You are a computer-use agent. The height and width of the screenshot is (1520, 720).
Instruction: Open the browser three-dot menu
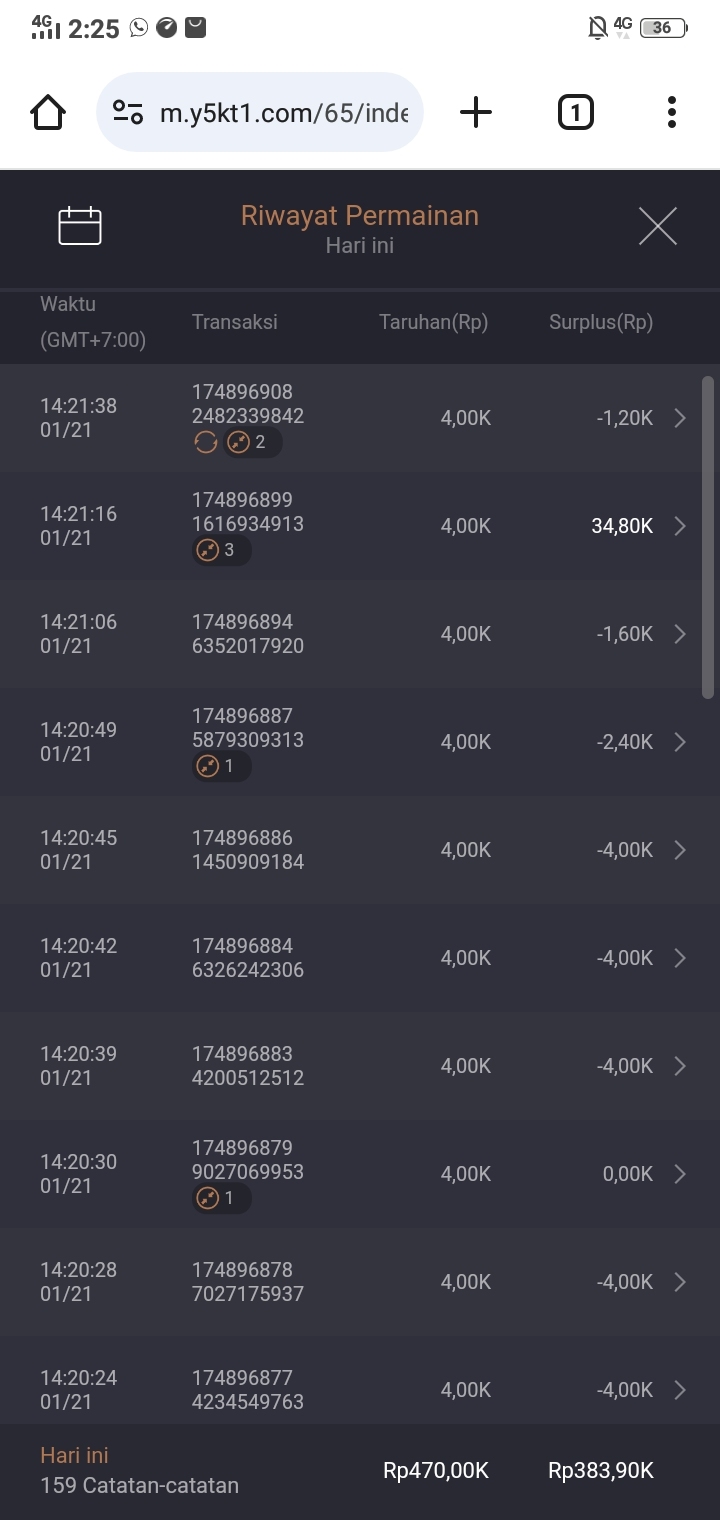tap(671, 112)
